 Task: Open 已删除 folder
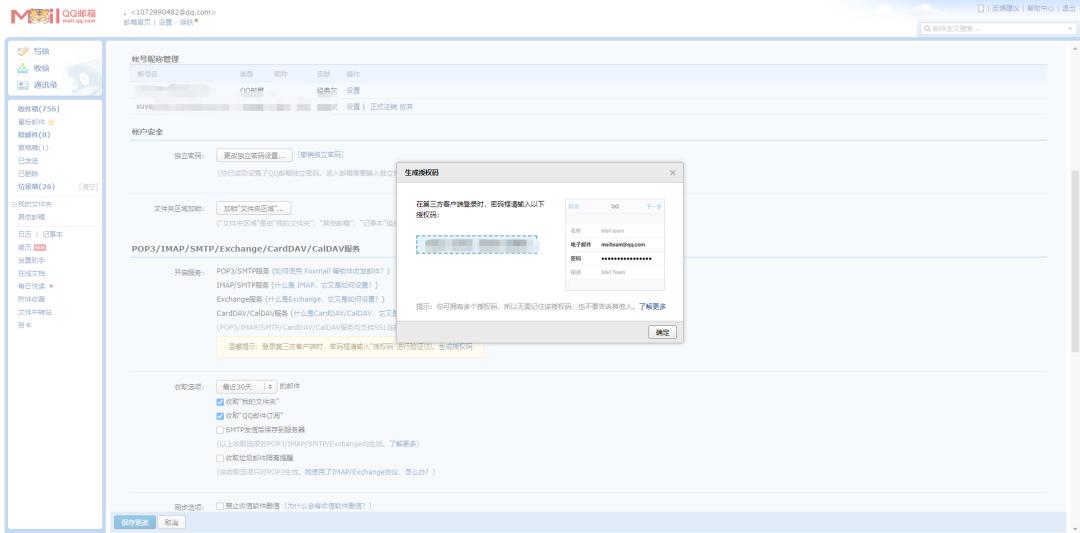coord(28,174)
